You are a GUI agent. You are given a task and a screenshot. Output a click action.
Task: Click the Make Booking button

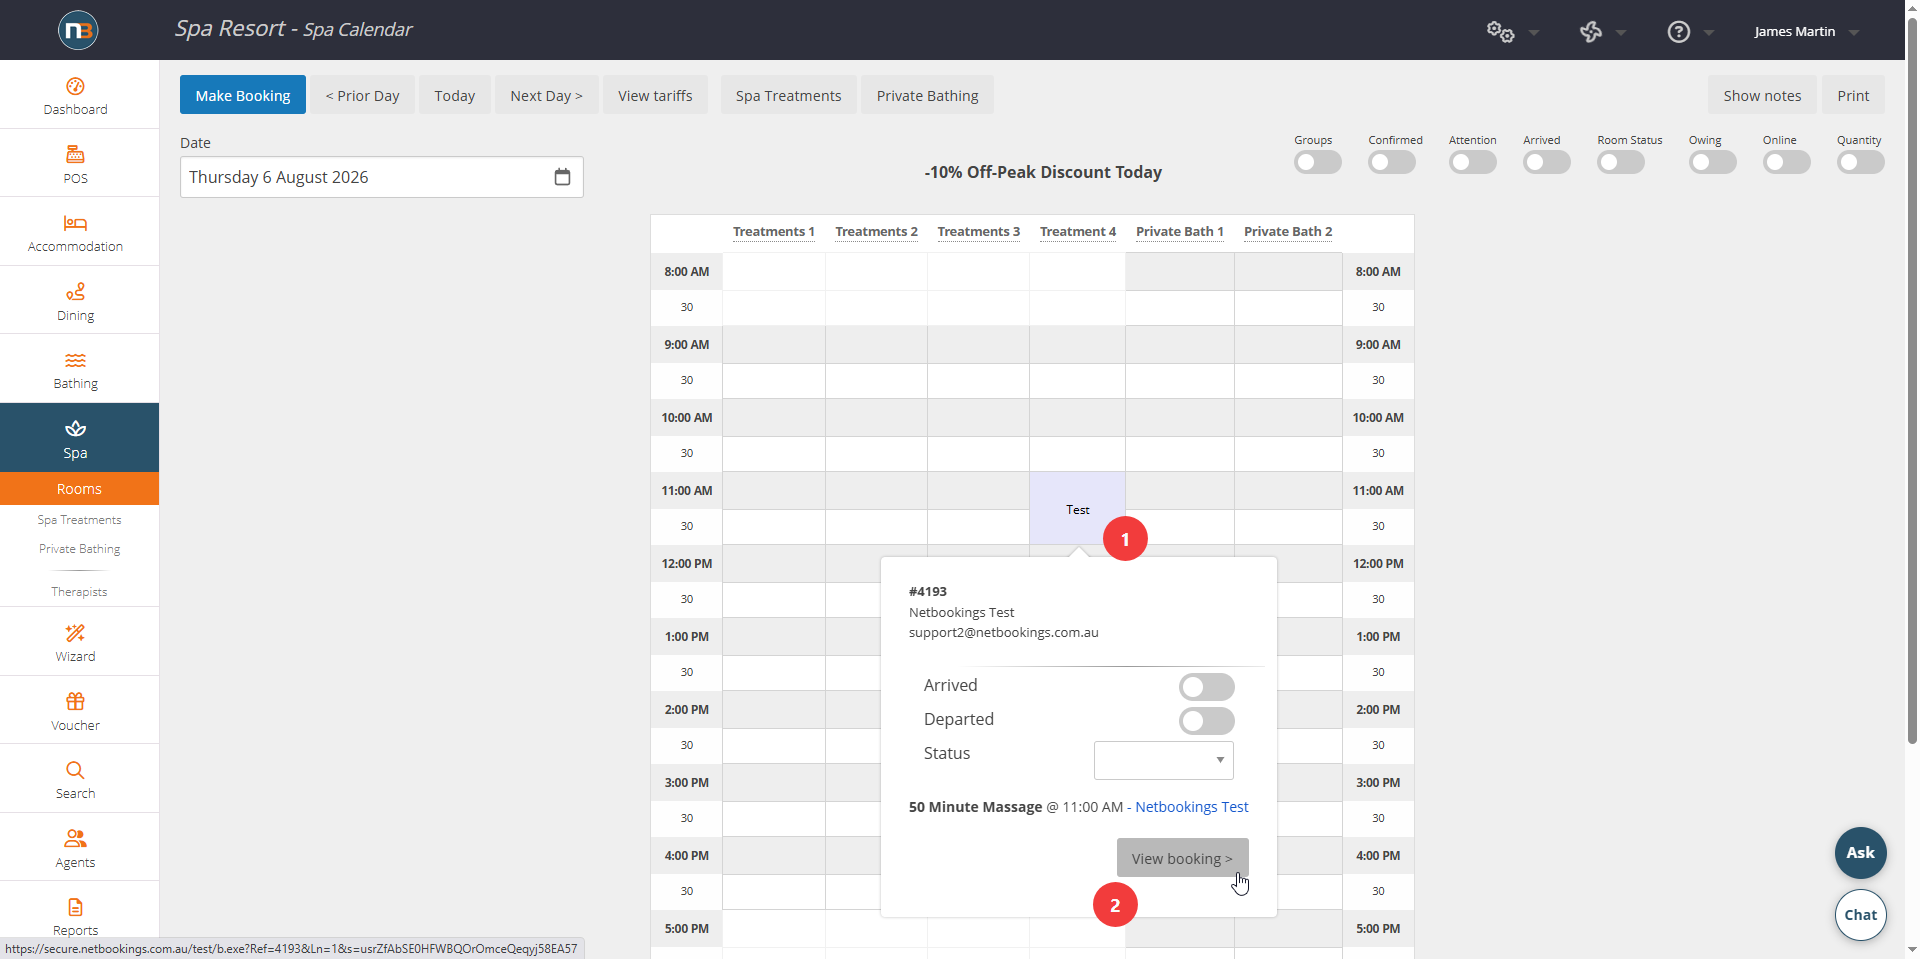pyautogui.click(x=243, y=95)
